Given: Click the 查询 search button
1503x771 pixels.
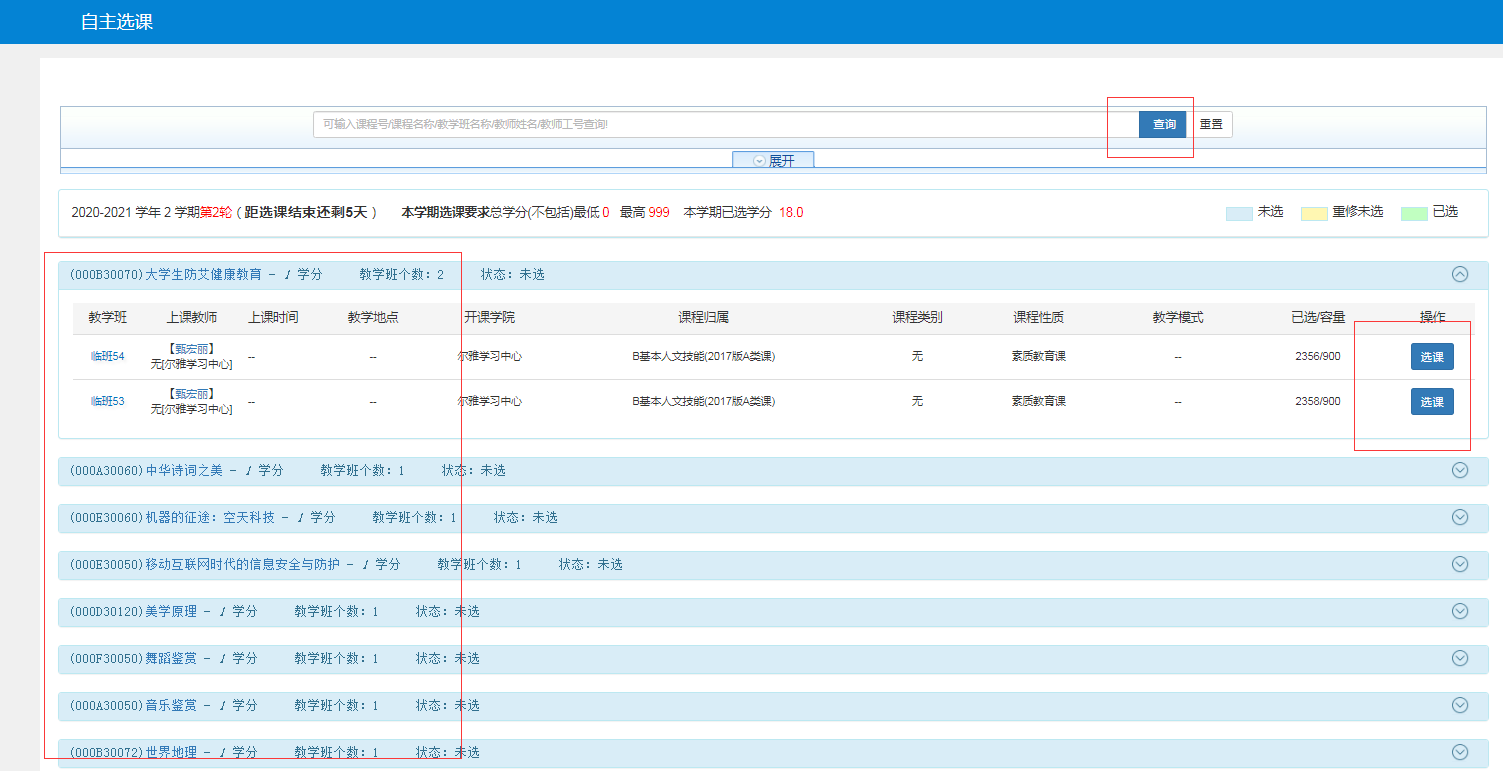Looking at the screenshot, I should pyautogui.click(x=1163, y=125).
